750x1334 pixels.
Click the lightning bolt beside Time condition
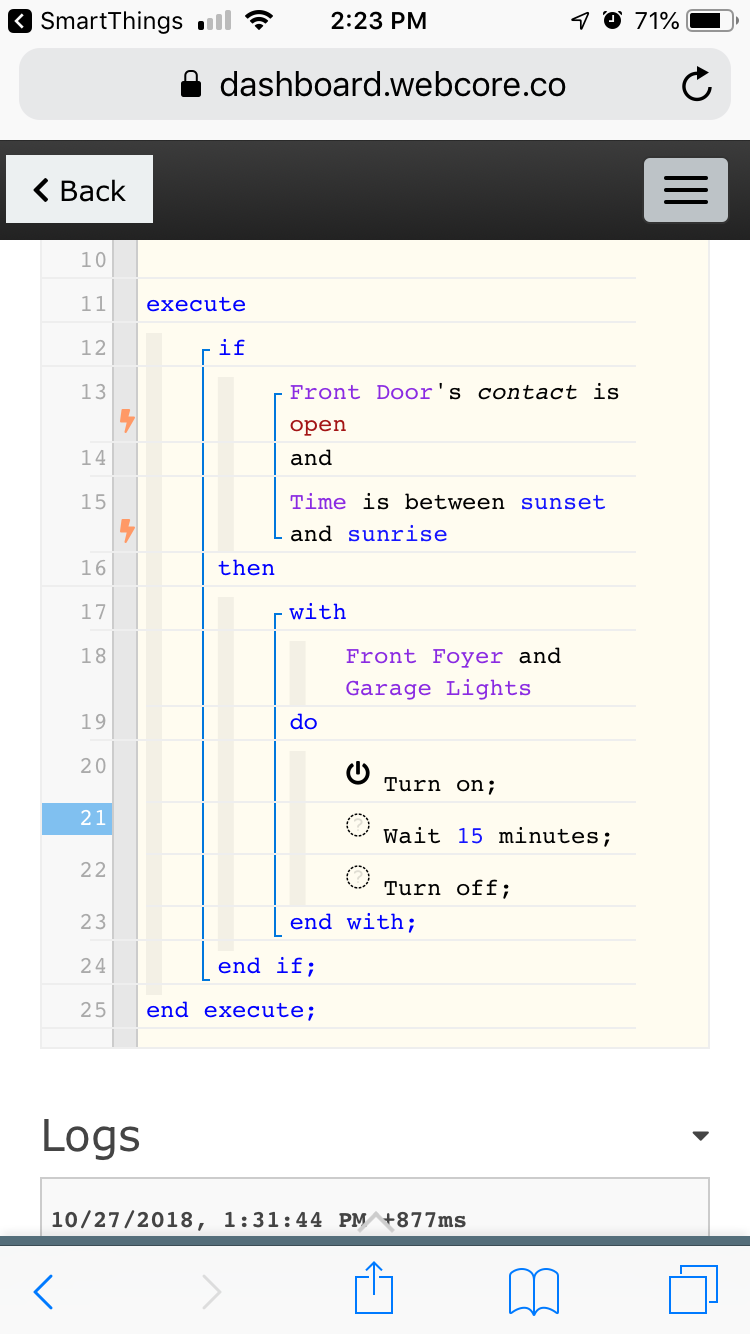coord(127,531)
